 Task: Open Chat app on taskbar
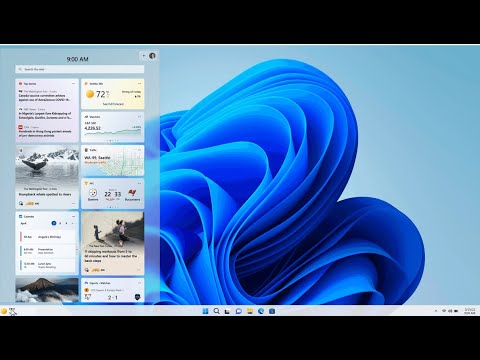tap(239, 311)
